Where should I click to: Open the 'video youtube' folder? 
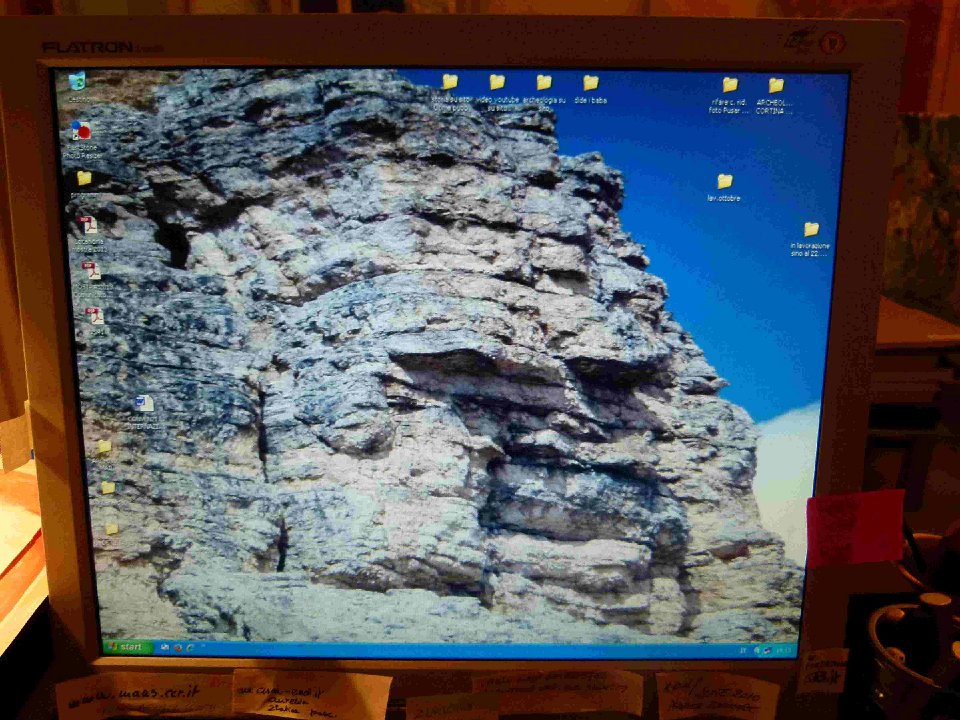point(497,81)
